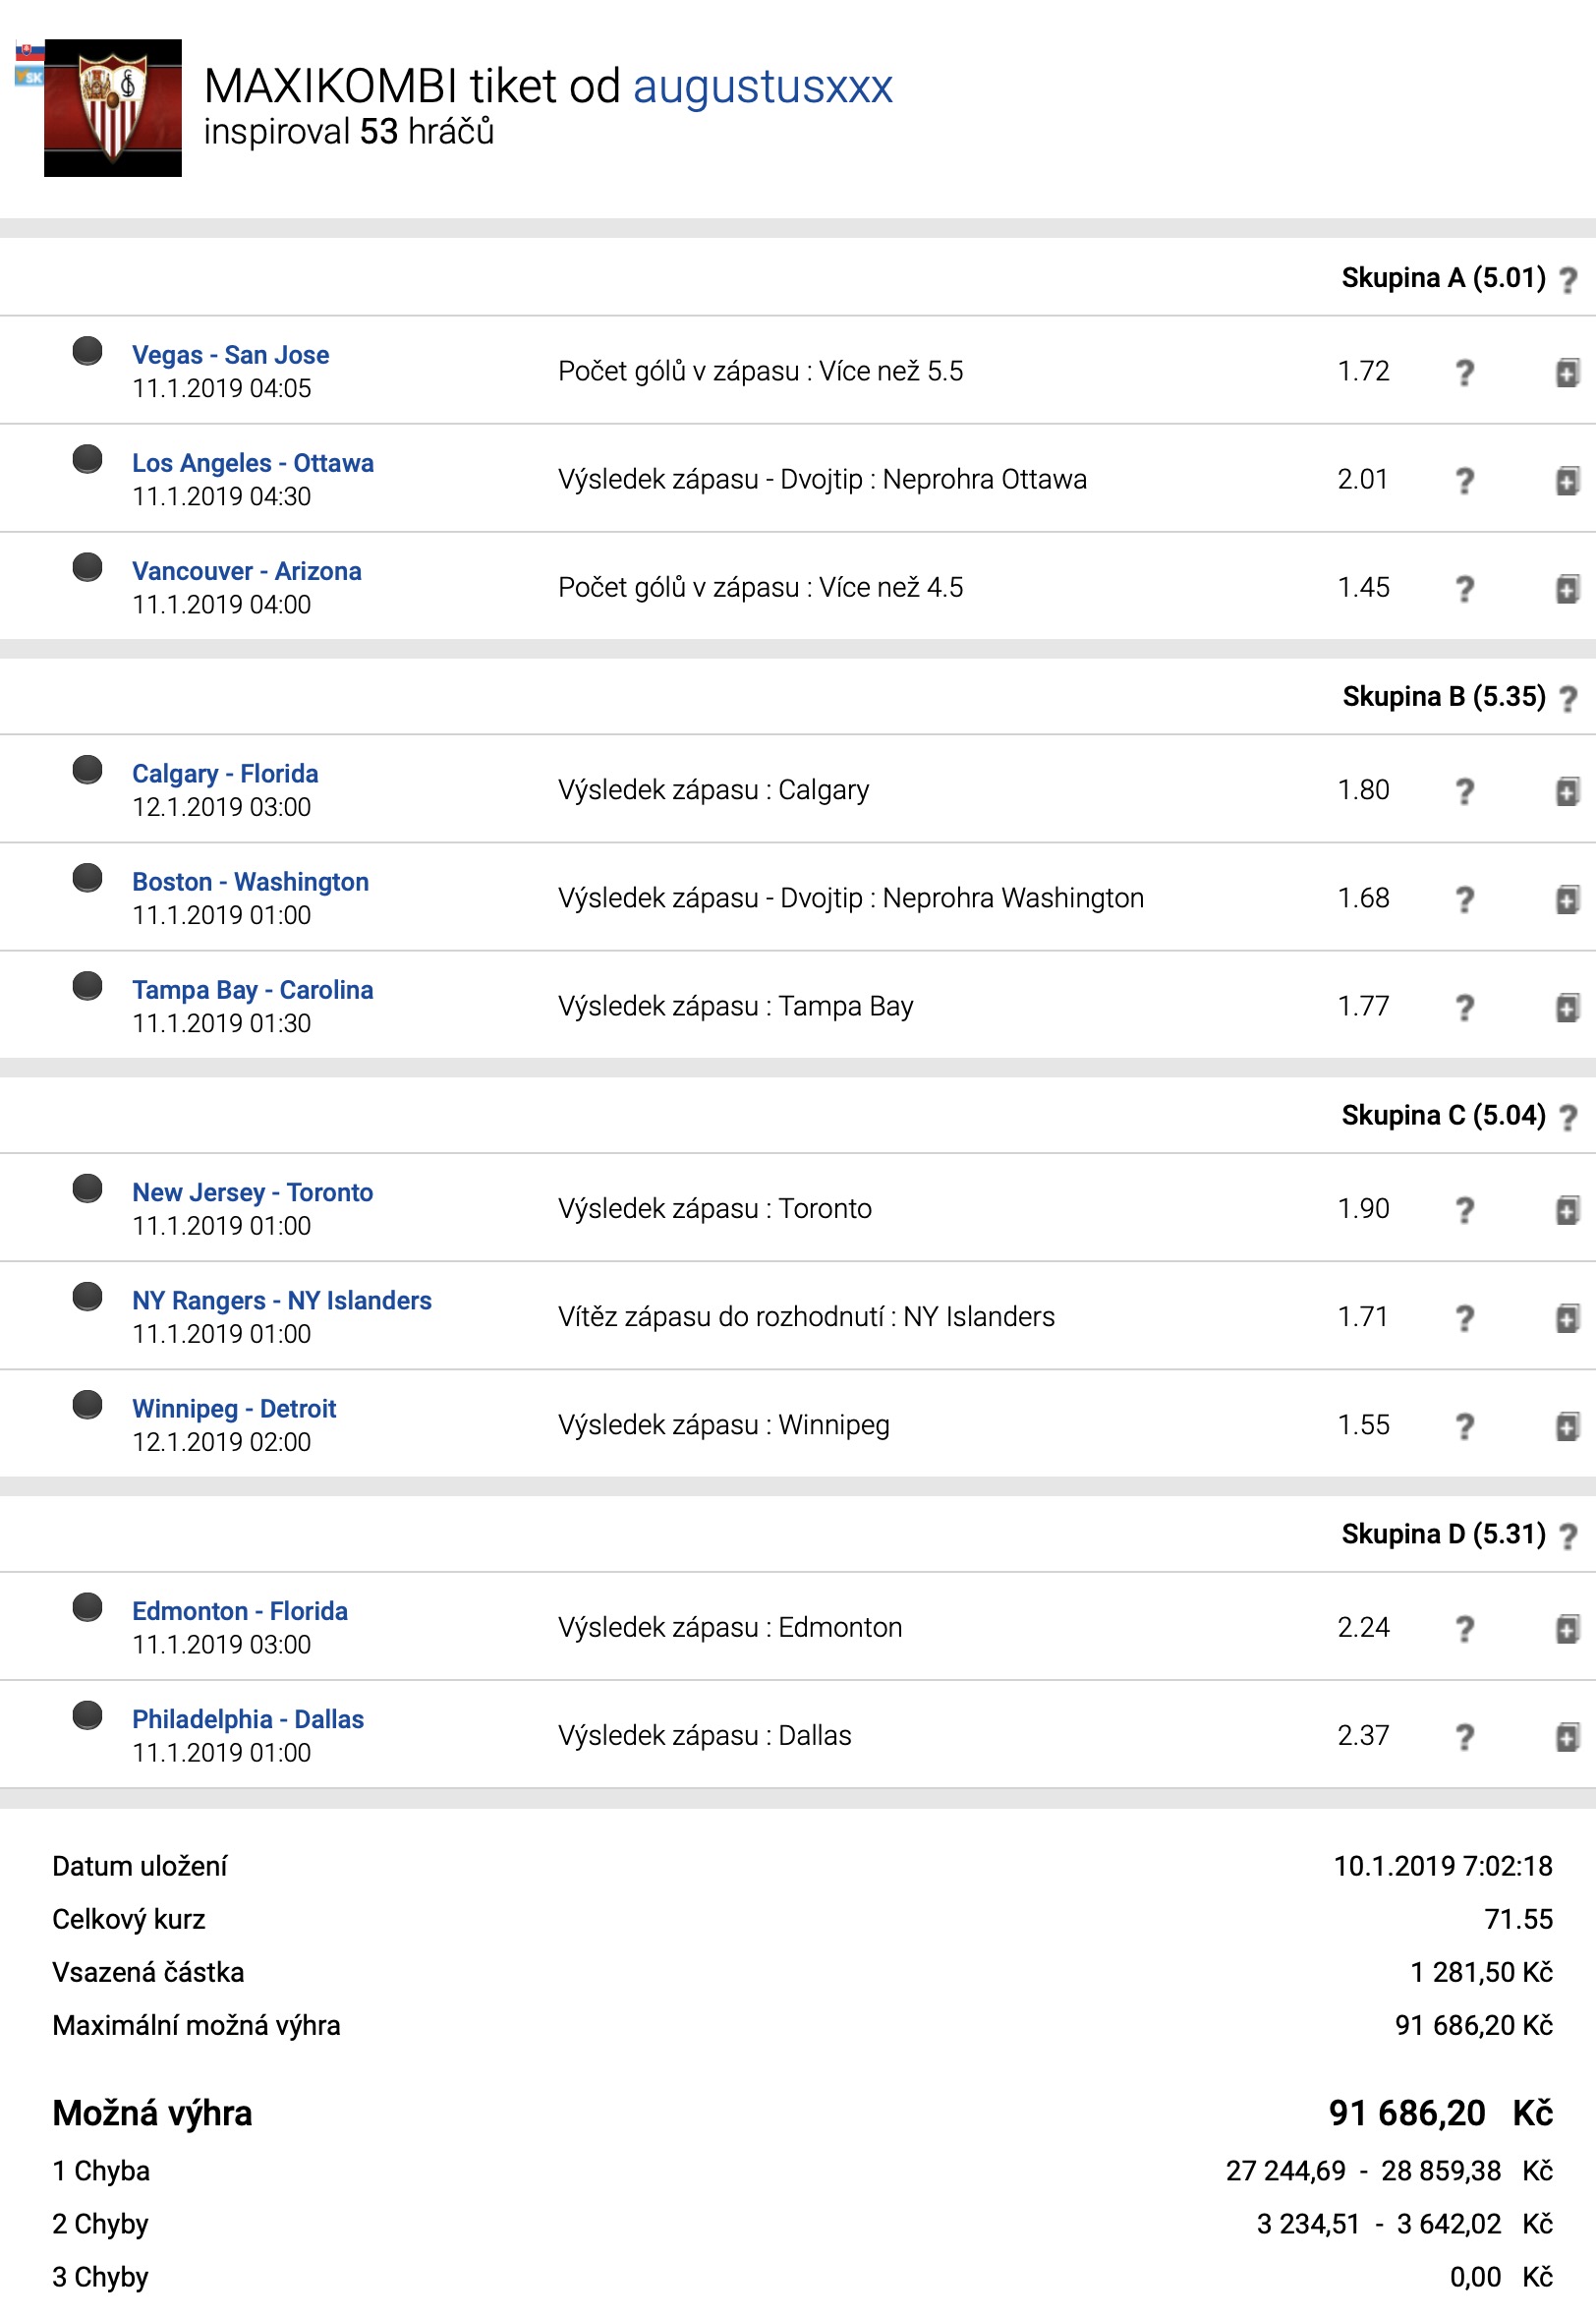Click the question mark beside odds 2.01

pos(1464,481)
